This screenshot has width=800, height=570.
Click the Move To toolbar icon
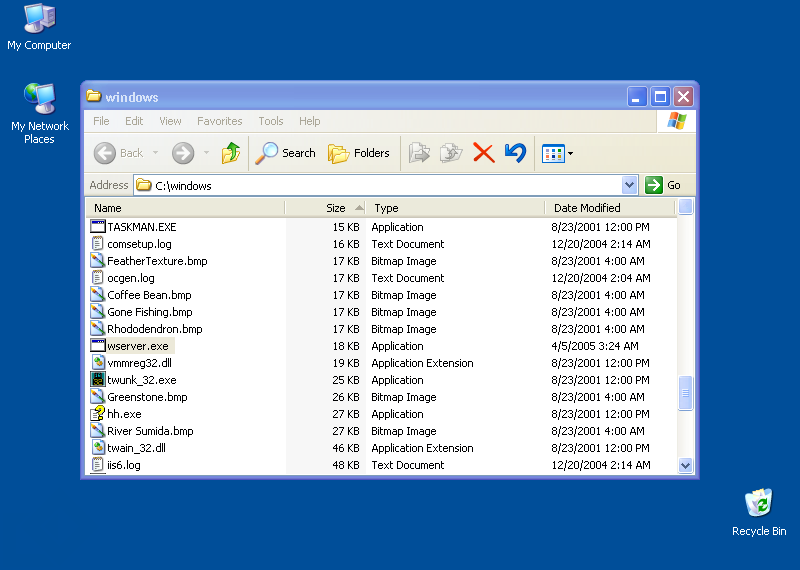tap(419, 153)
